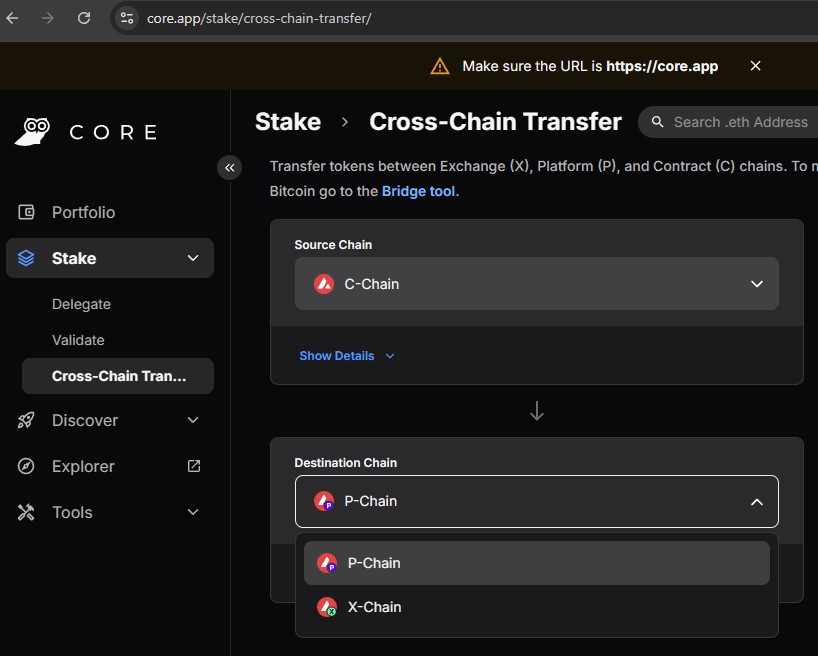
Task: Open Discover via its compass icon
Action: (26, 420)
